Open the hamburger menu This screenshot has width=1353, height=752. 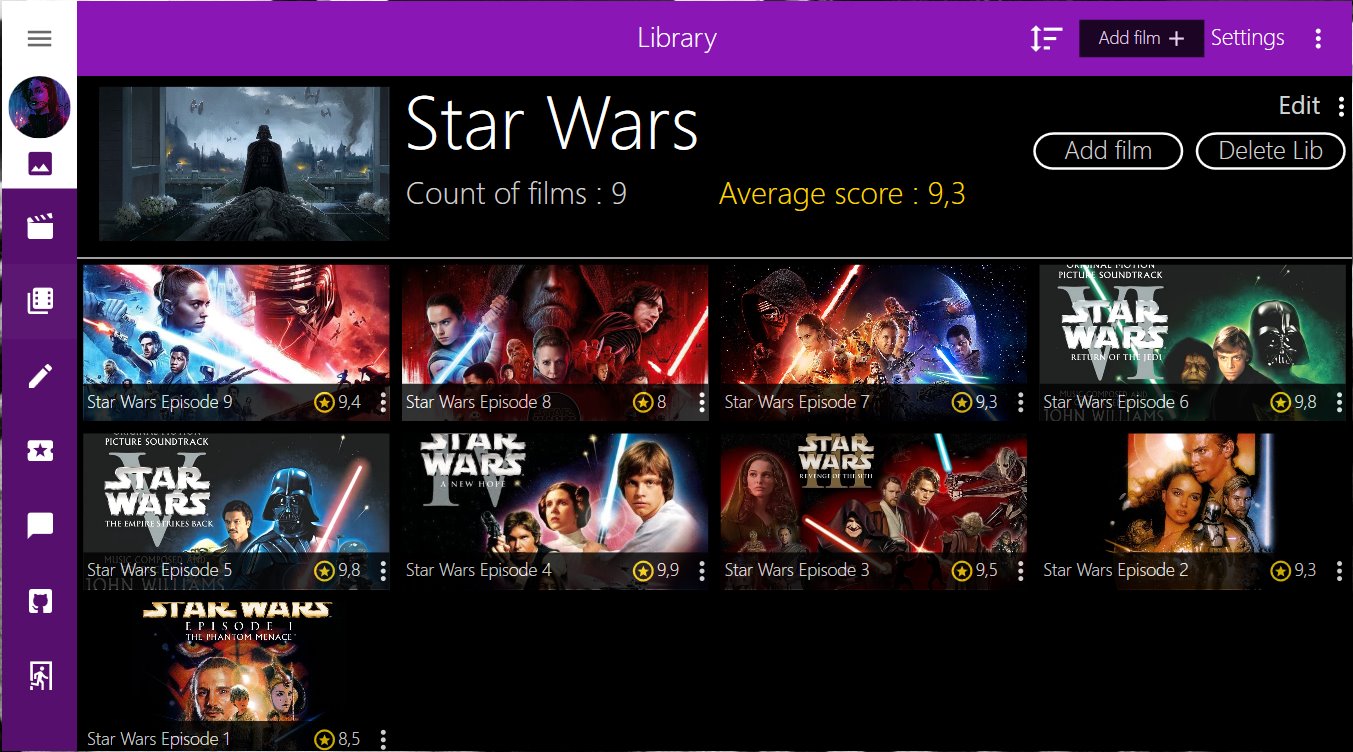pos(39,39)
